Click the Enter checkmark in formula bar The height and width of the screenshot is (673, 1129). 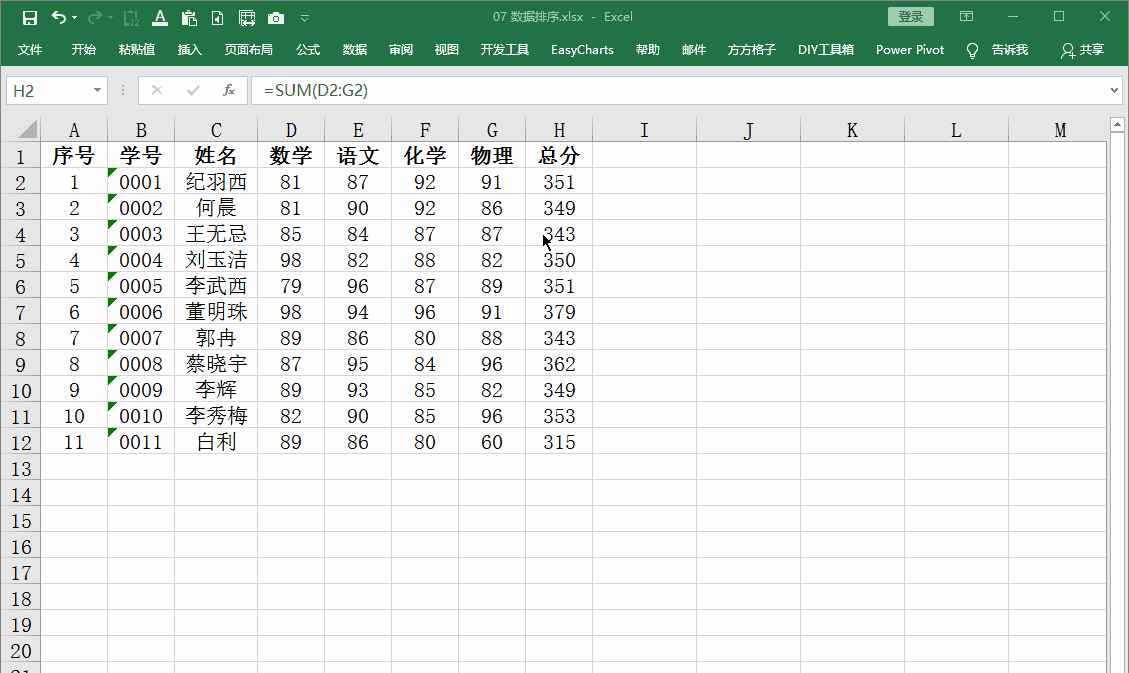point(192,91)
